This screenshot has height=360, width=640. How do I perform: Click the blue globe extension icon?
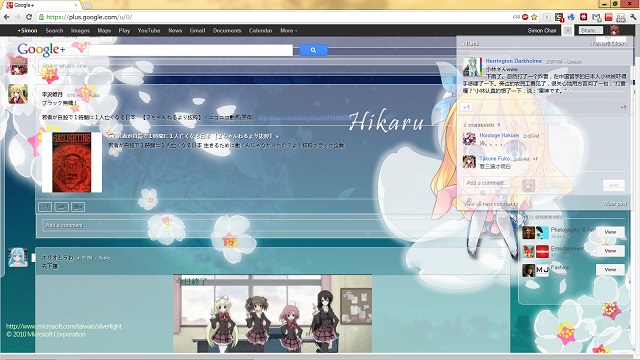pos(571,17)
